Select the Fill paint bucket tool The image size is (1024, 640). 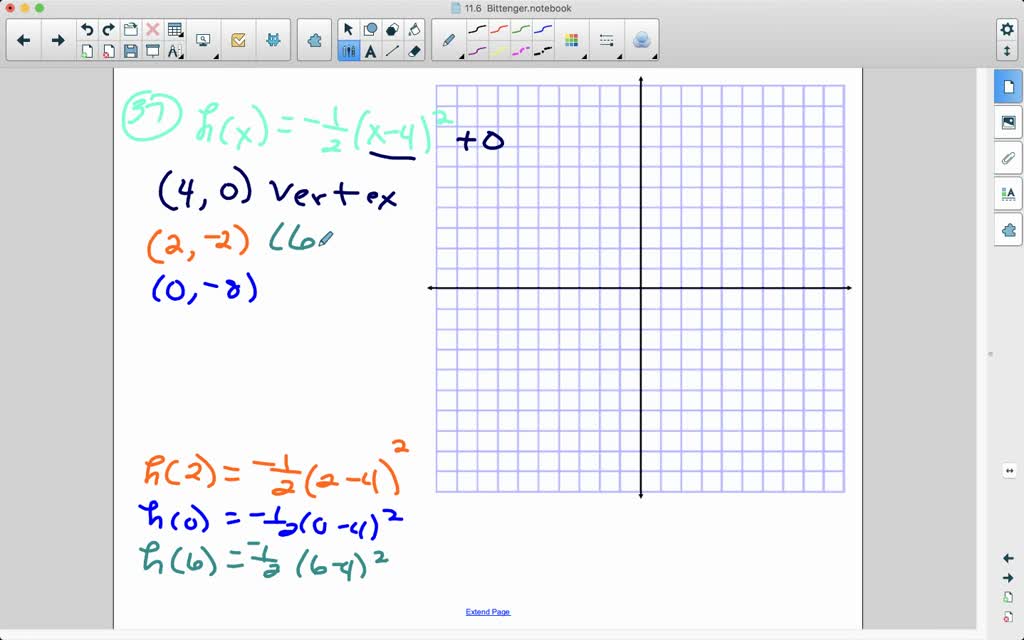[414, 28]
